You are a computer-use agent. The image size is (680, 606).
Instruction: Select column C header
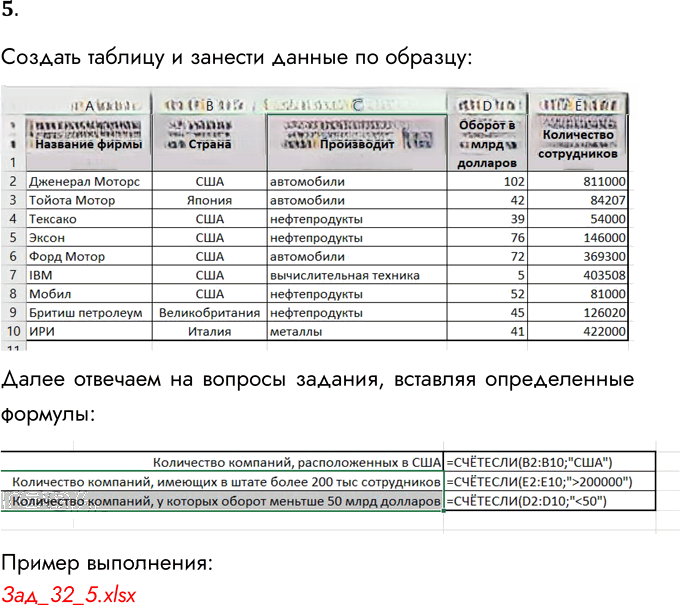357,105
